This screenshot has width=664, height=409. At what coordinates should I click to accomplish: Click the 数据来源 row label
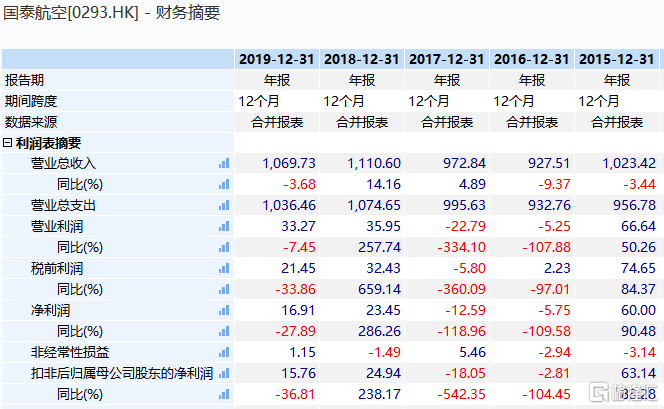(31, 122)
